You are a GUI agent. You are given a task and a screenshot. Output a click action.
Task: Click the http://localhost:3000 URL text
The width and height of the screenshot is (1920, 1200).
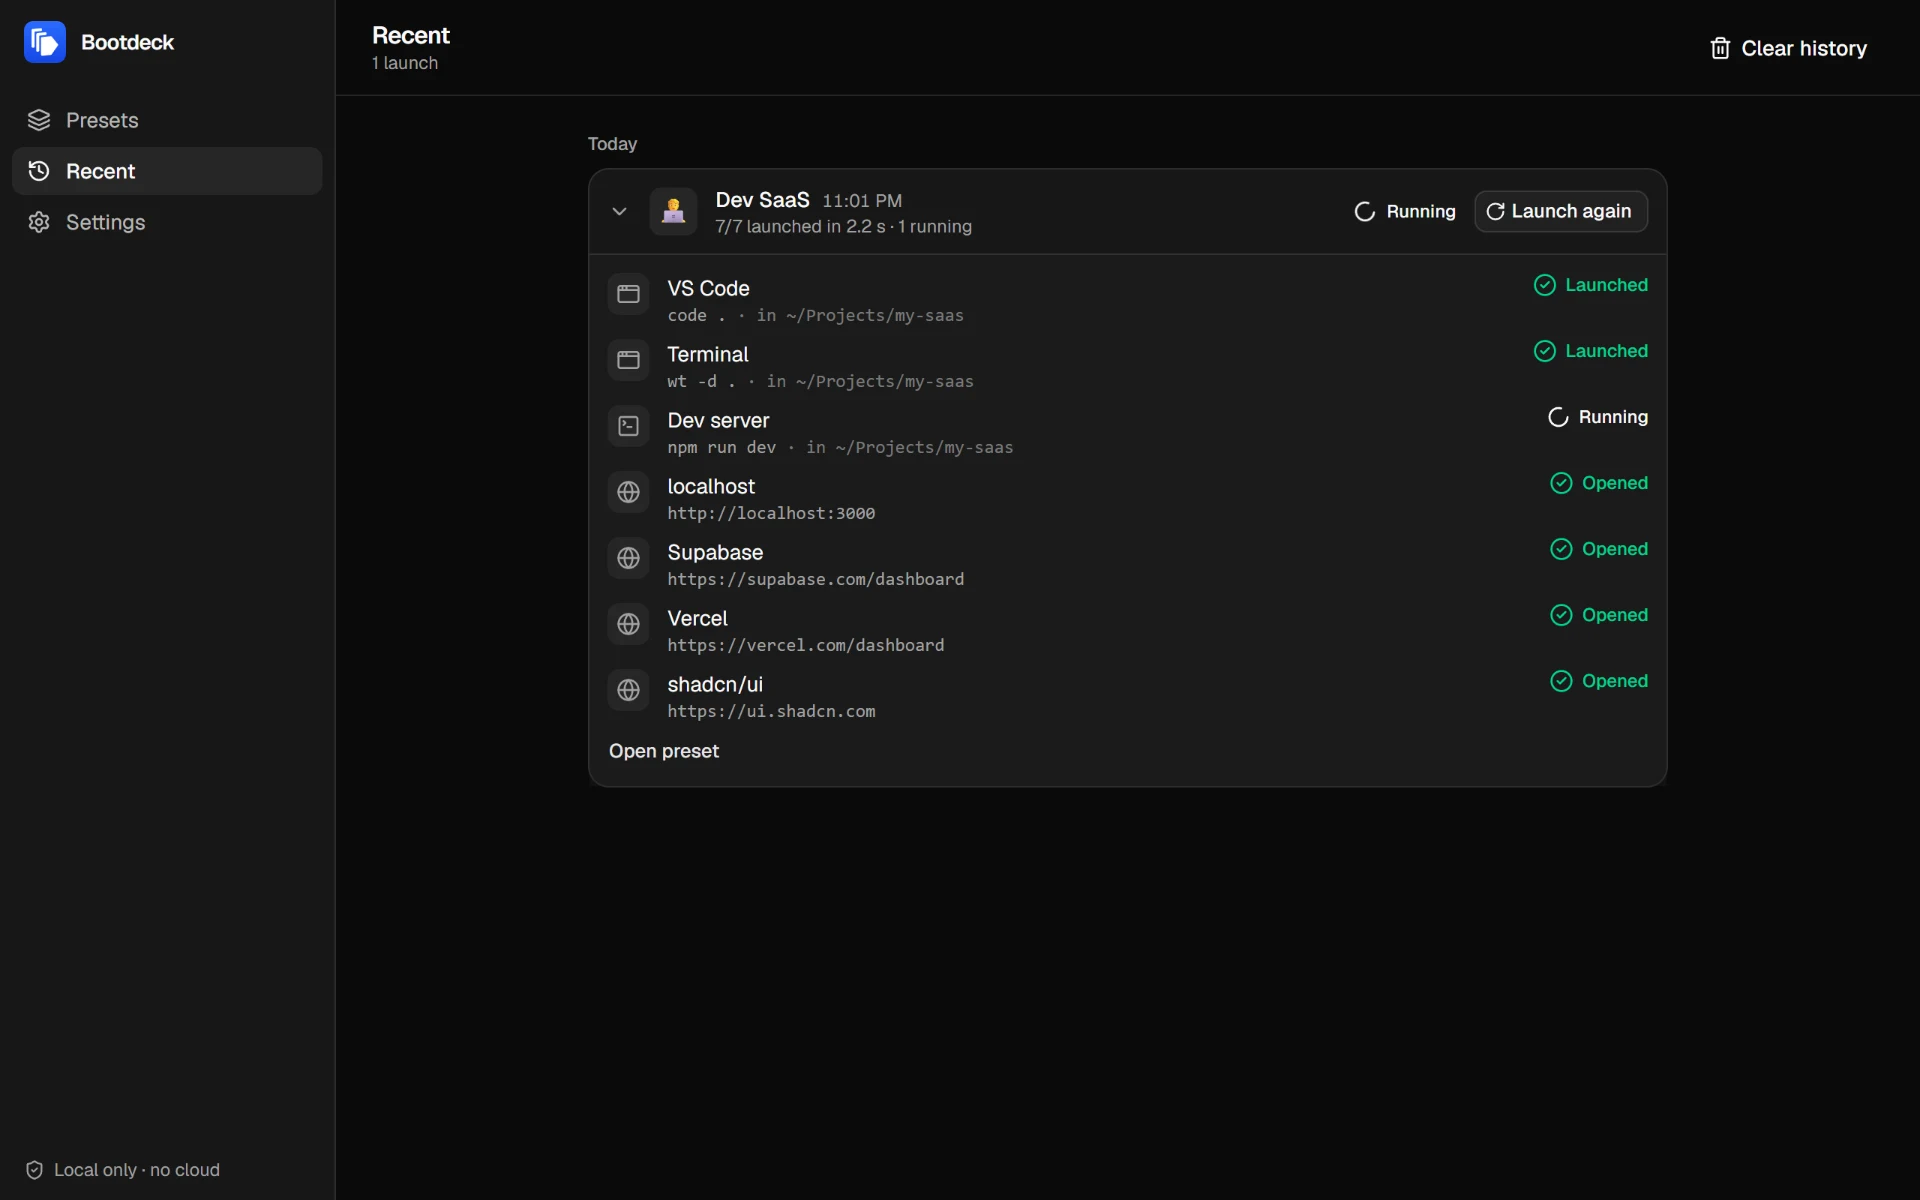coord(771,513)
